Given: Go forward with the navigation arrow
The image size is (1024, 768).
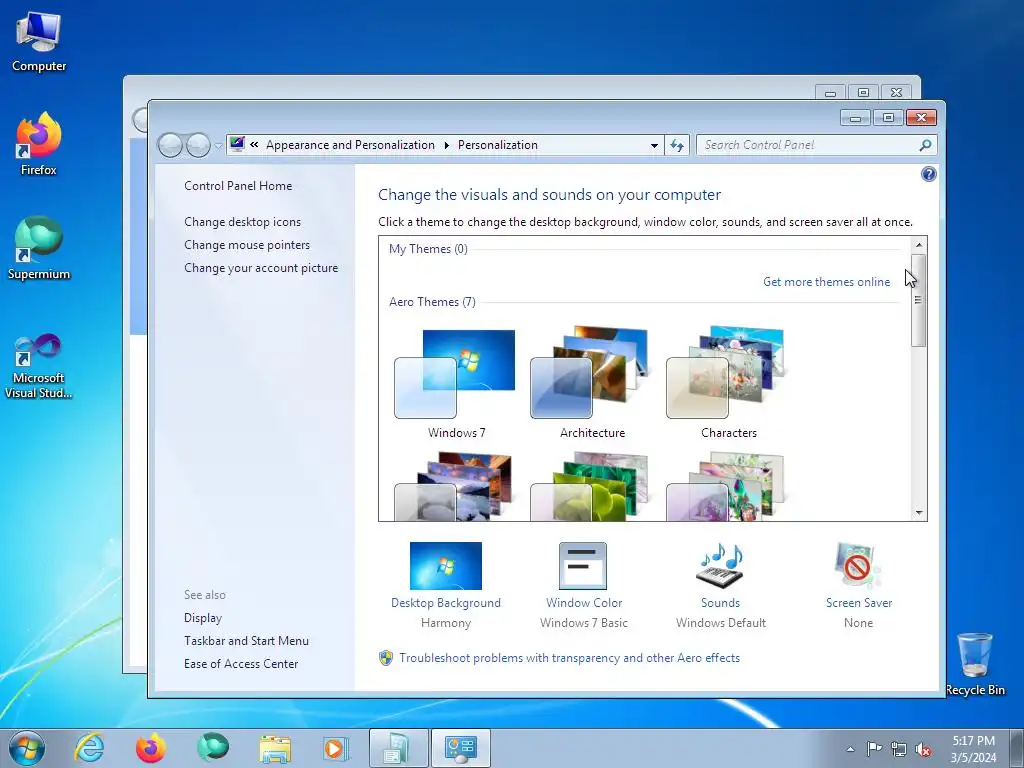Looking at the screenshot, I should [198, 145].
